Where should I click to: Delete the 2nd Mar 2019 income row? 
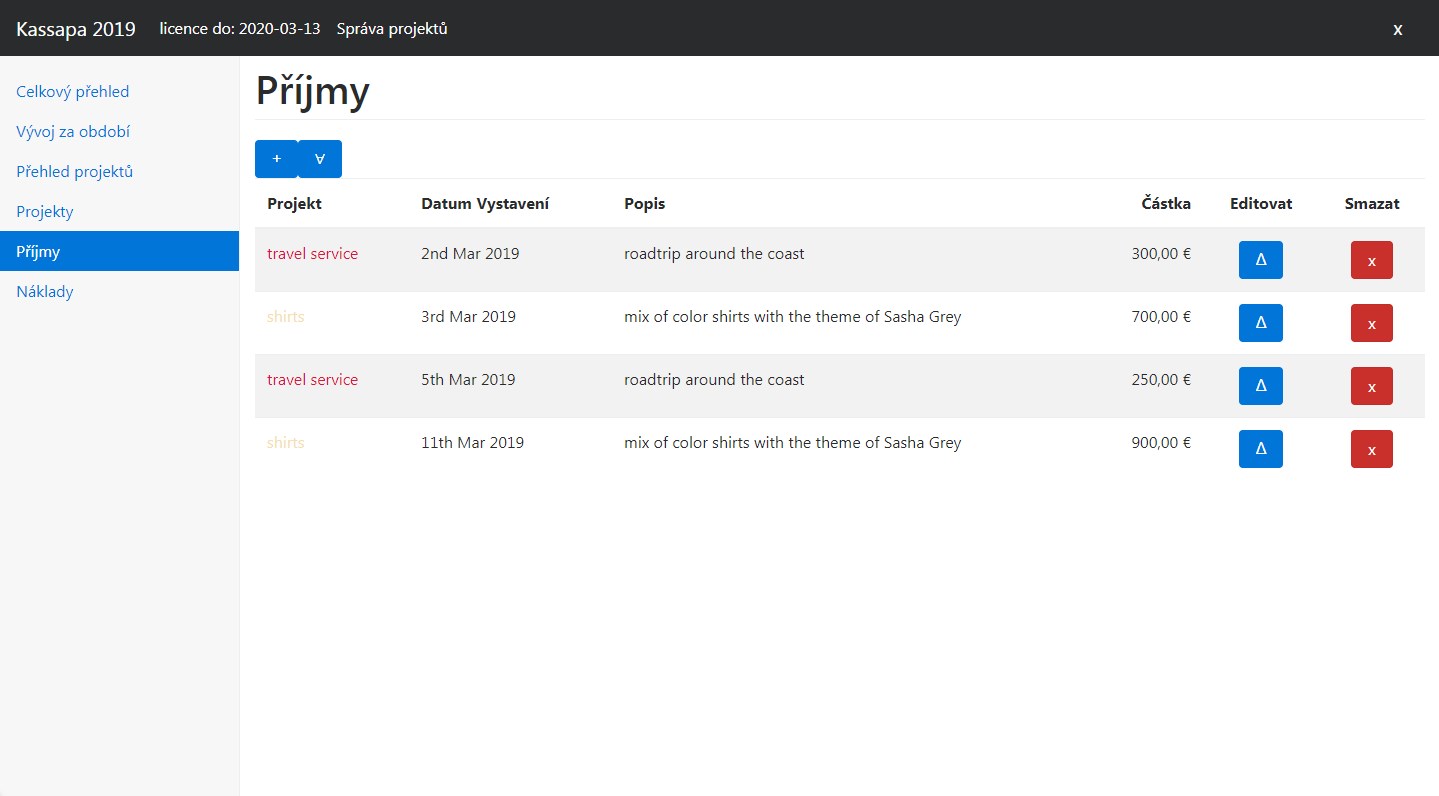click(1371, 260)
